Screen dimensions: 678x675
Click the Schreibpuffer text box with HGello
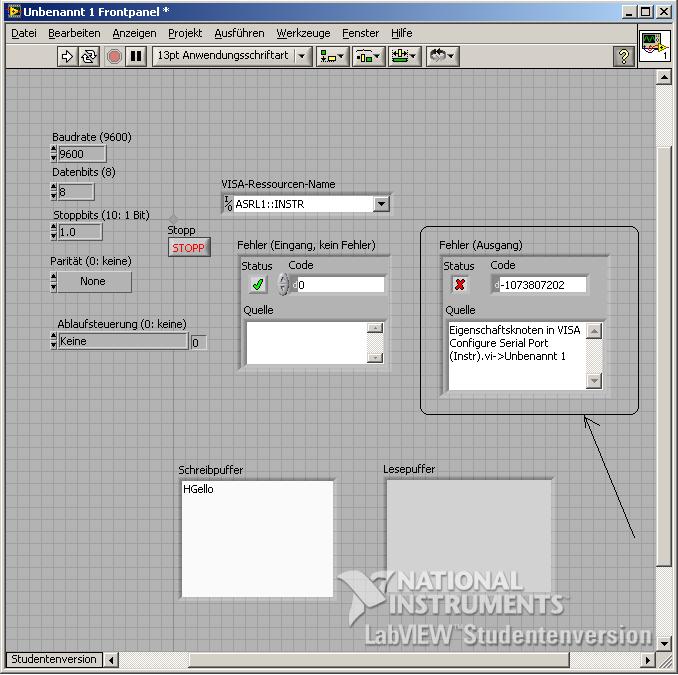257,539
